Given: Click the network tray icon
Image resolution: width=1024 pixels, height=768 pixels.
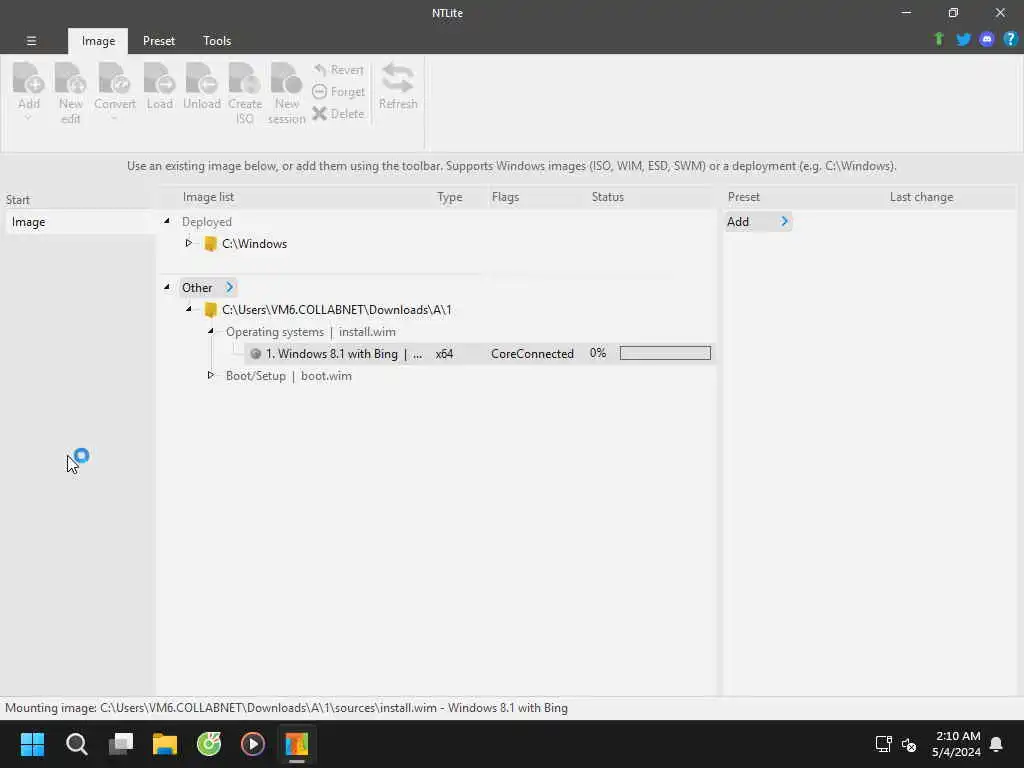Looking at the screenshot, I should pyautogui.click(x=883, y=744).
